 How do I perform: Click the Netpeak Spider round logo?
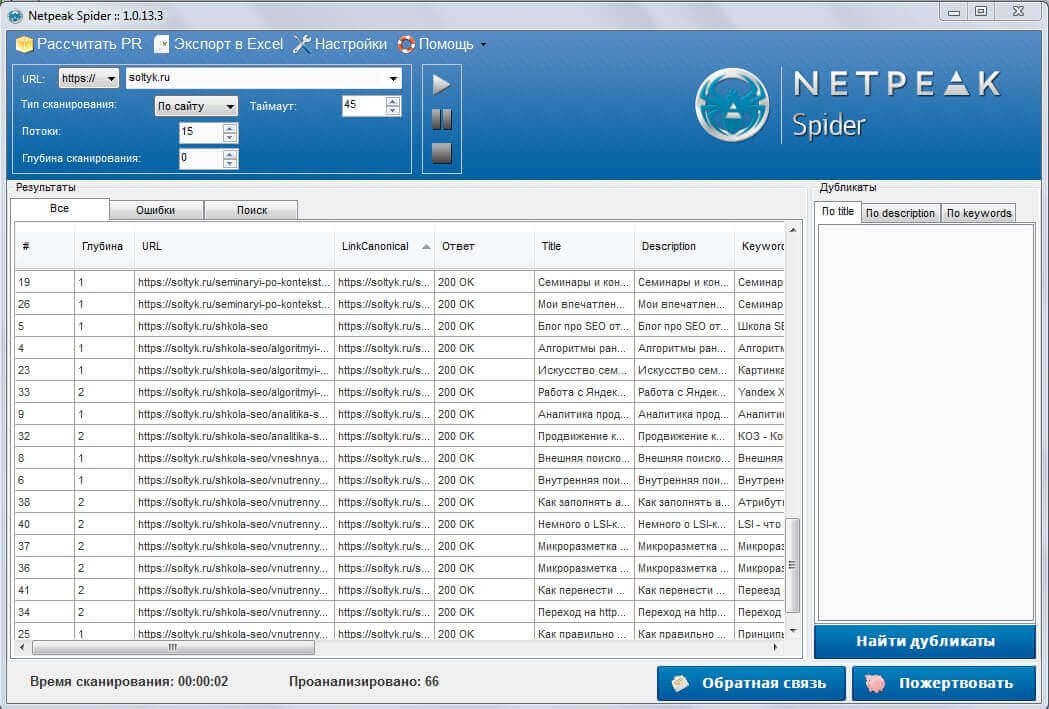pyautogui.click(x=732, y=106)
